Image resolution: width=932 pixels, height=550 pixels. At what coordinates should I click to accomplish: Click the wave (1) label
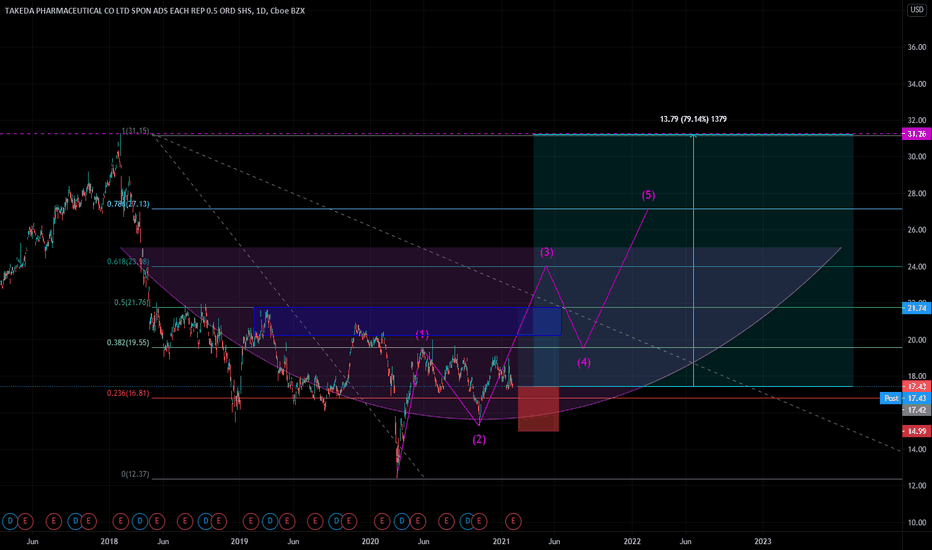(x=422, y=334)
